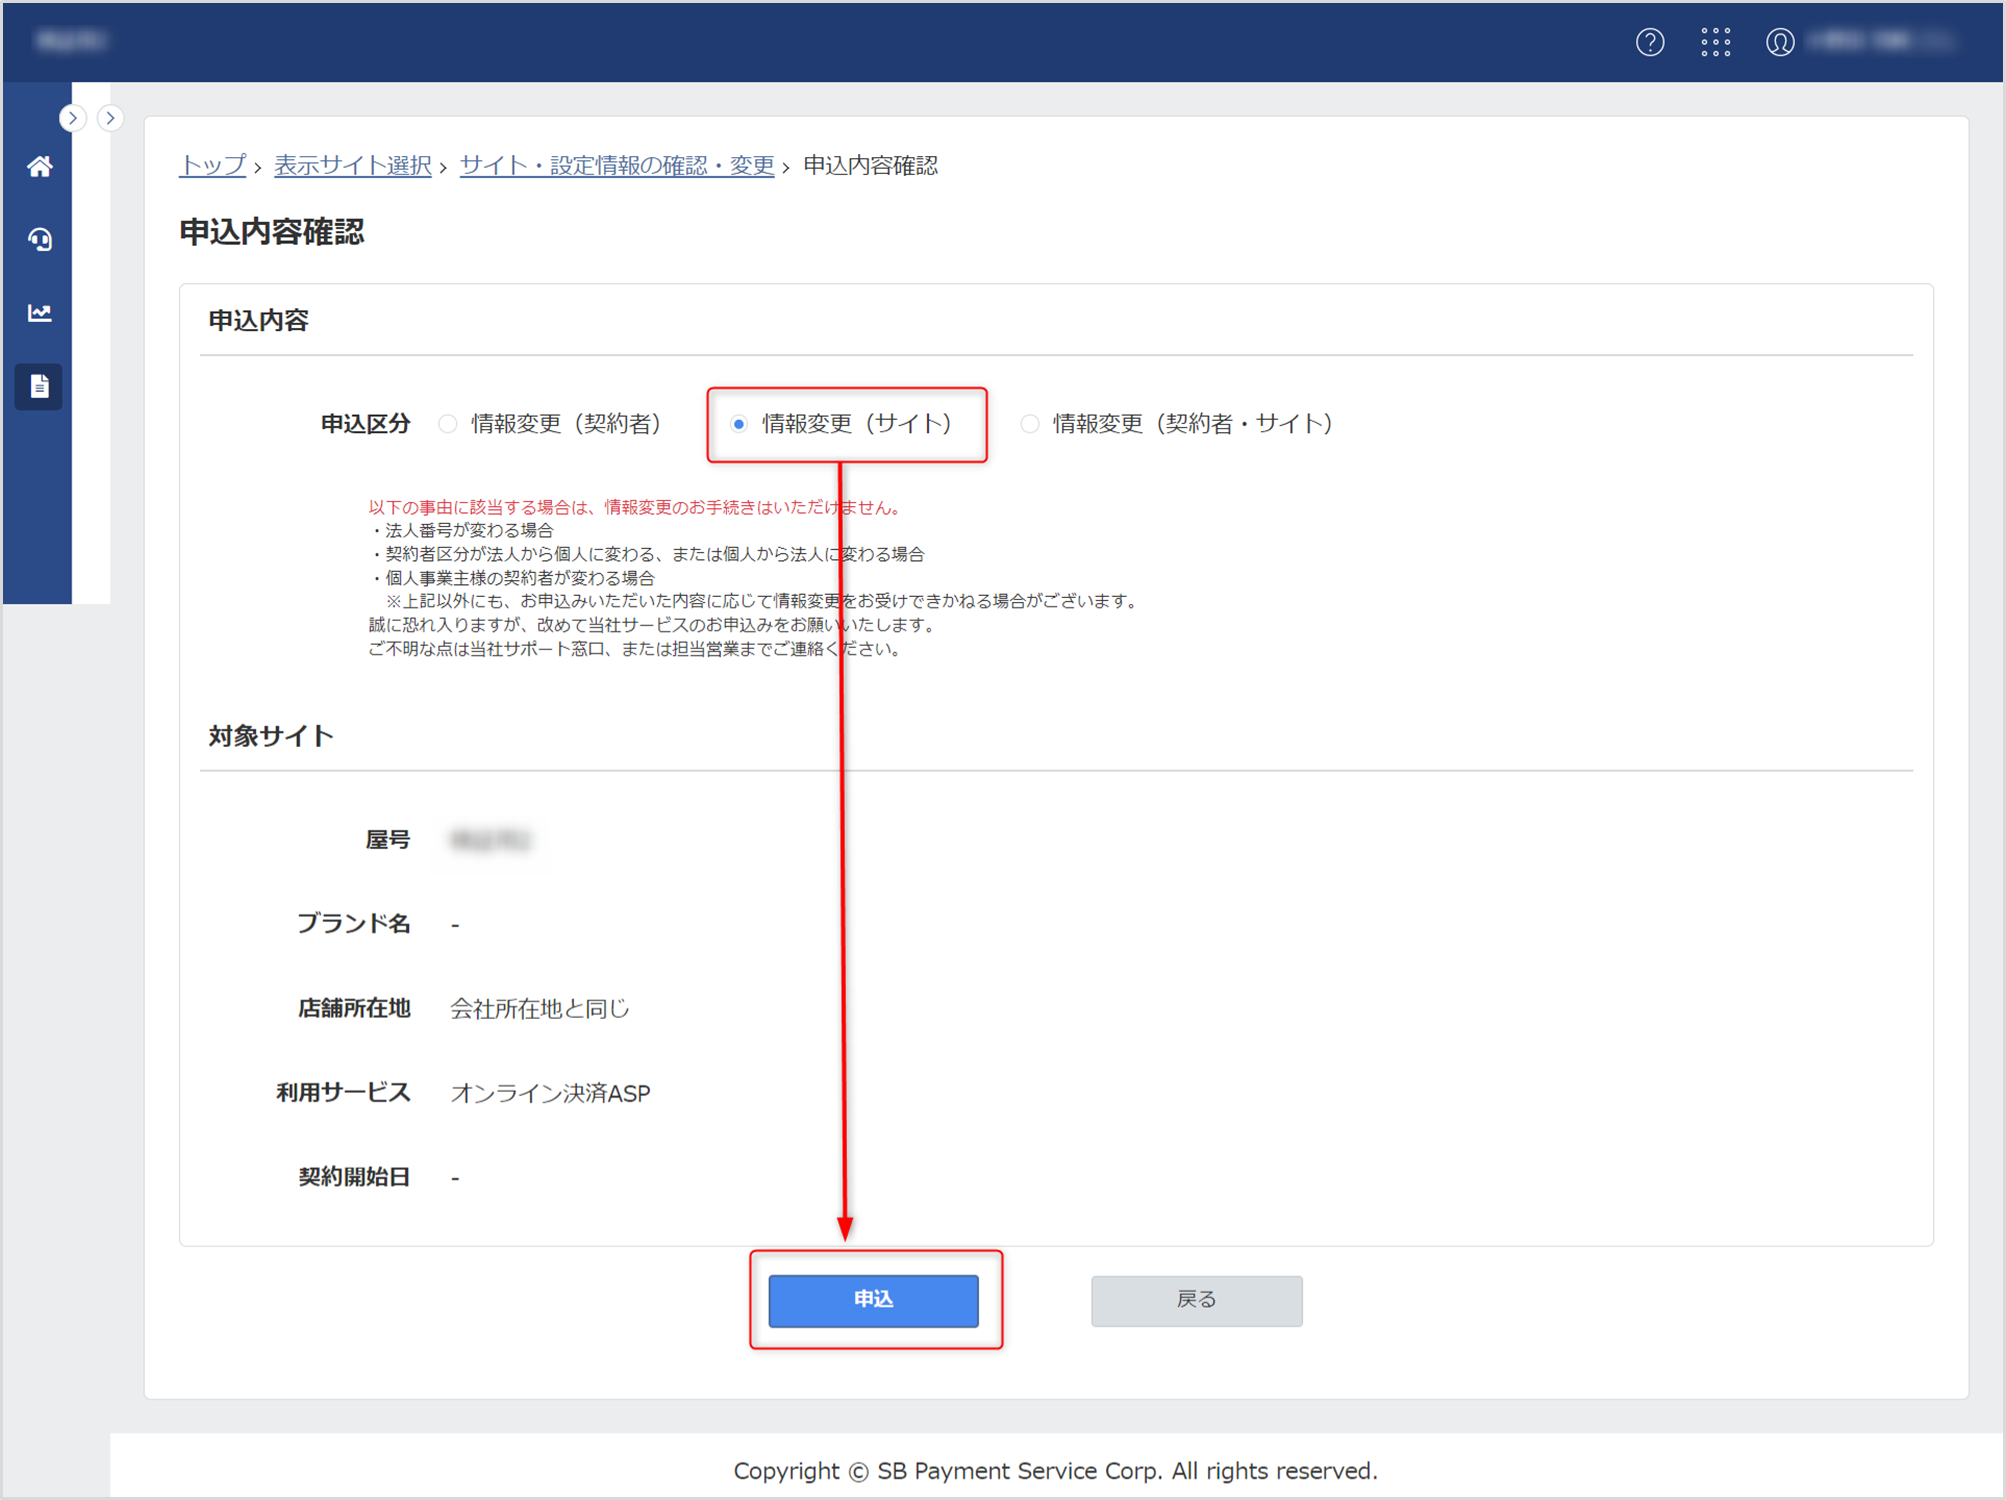Image resolution: width=2006 pixels, height=1500 pixels.
Task: Expand sidebar with first chevron arrow
Action: tap(72, 118)
